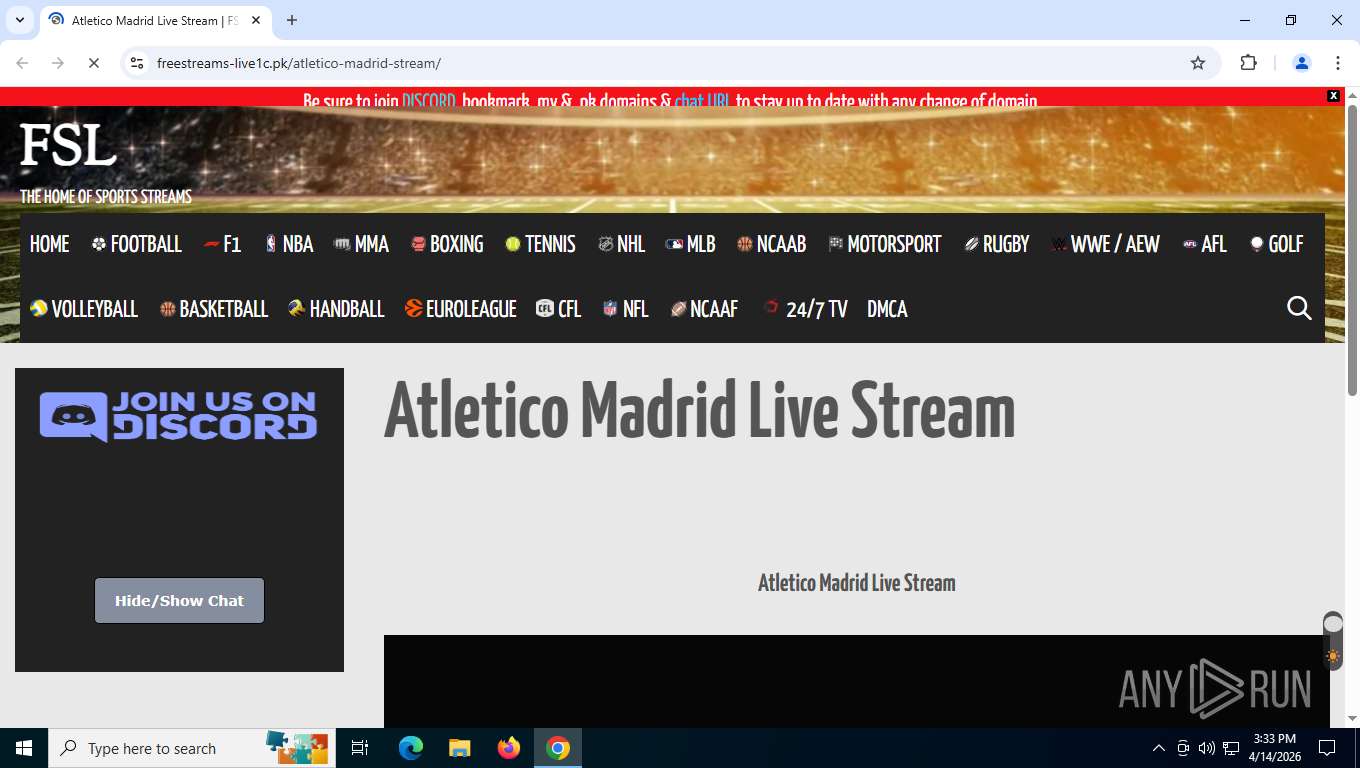Click the Chrome icon on the taskbar
This screenshot has width=1360, height=768.
coord(558,748)
